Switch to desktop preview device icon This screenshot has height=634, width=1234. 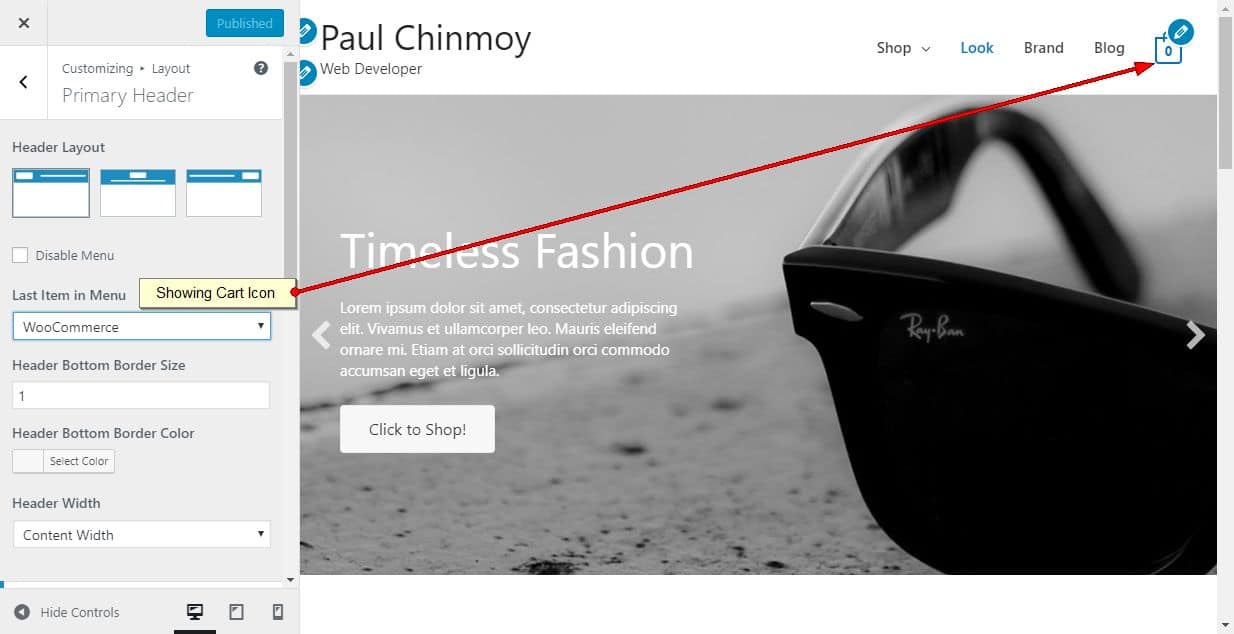click(195, 612)
